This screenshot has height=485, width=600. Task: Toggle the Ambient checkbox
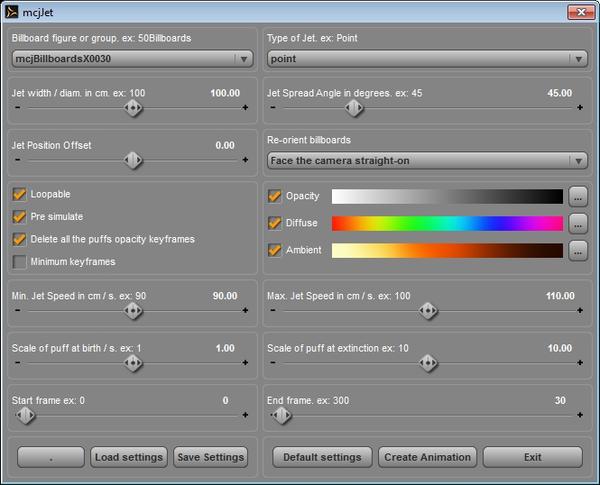274,250
